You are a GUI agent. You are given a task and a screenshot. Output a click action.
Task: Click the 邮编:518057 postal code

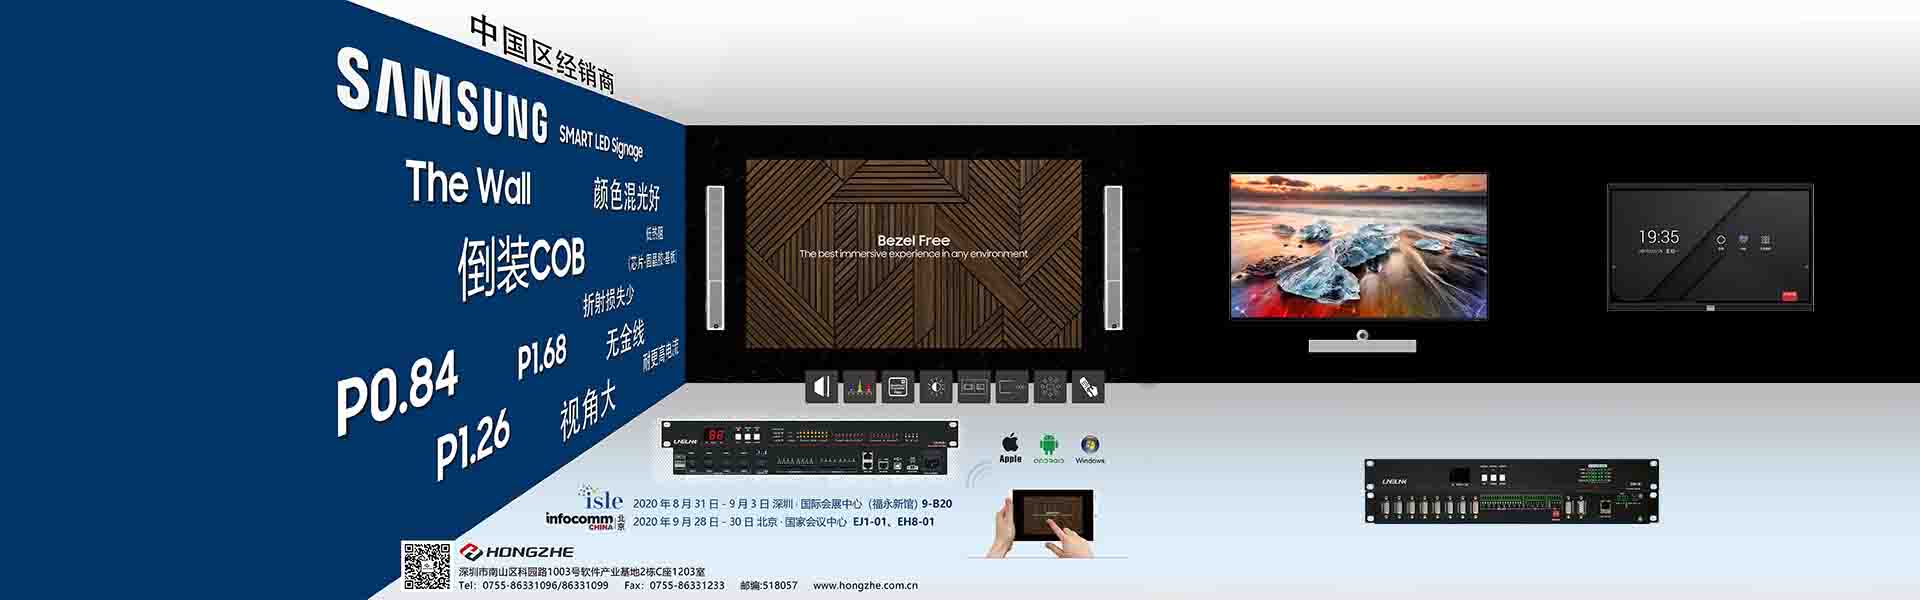click(768, 585)
